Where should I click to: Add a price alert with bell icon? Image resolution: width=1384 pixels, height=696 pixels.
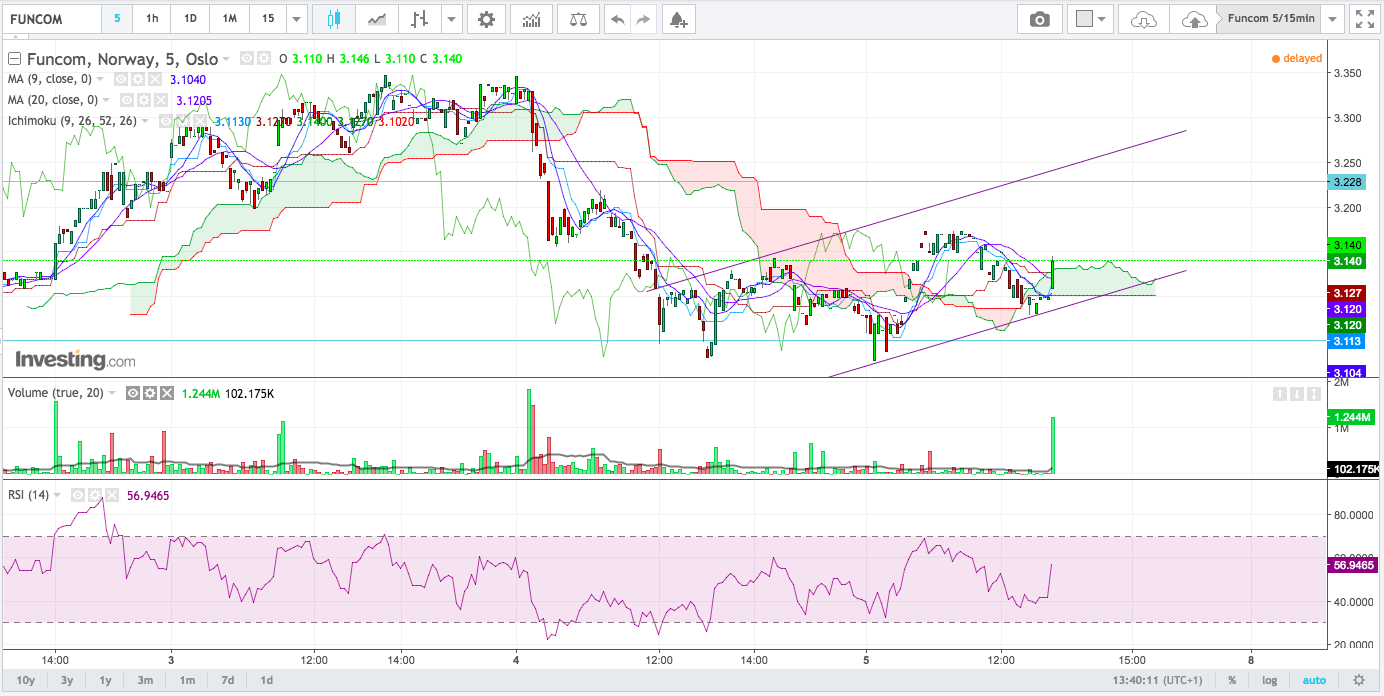point(678,19)
